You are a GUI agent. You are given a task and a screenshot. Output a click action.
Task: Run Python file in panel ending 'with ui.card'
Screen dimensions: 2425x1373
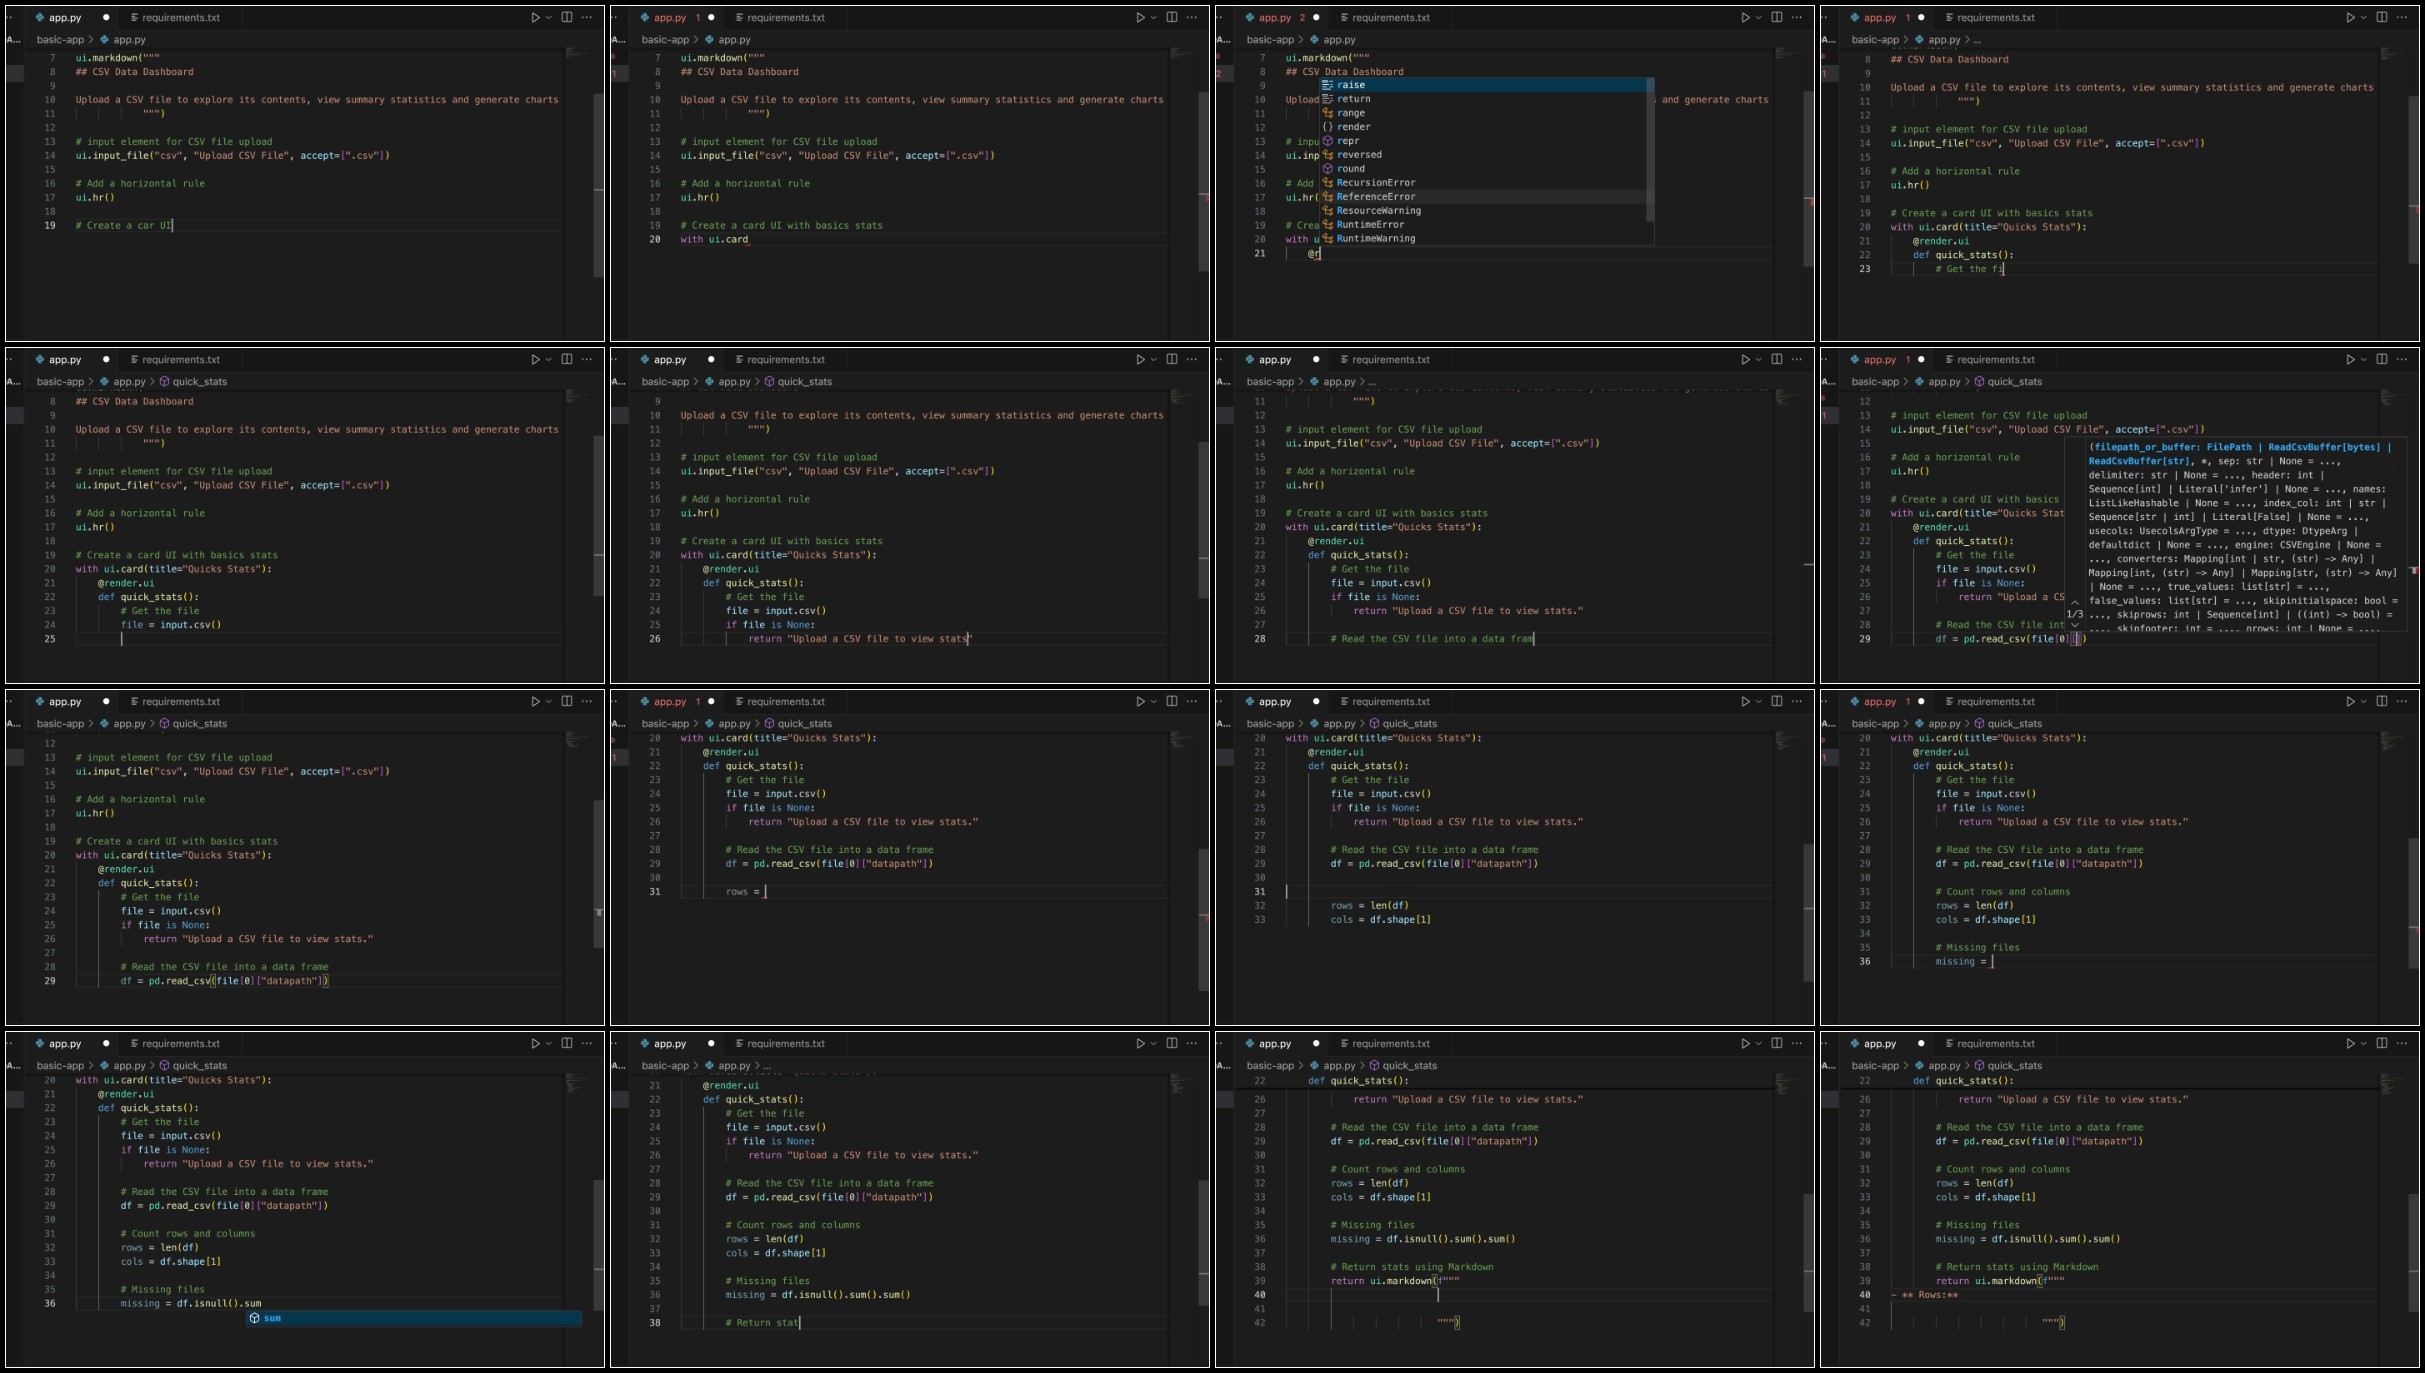click(1140, 17)
